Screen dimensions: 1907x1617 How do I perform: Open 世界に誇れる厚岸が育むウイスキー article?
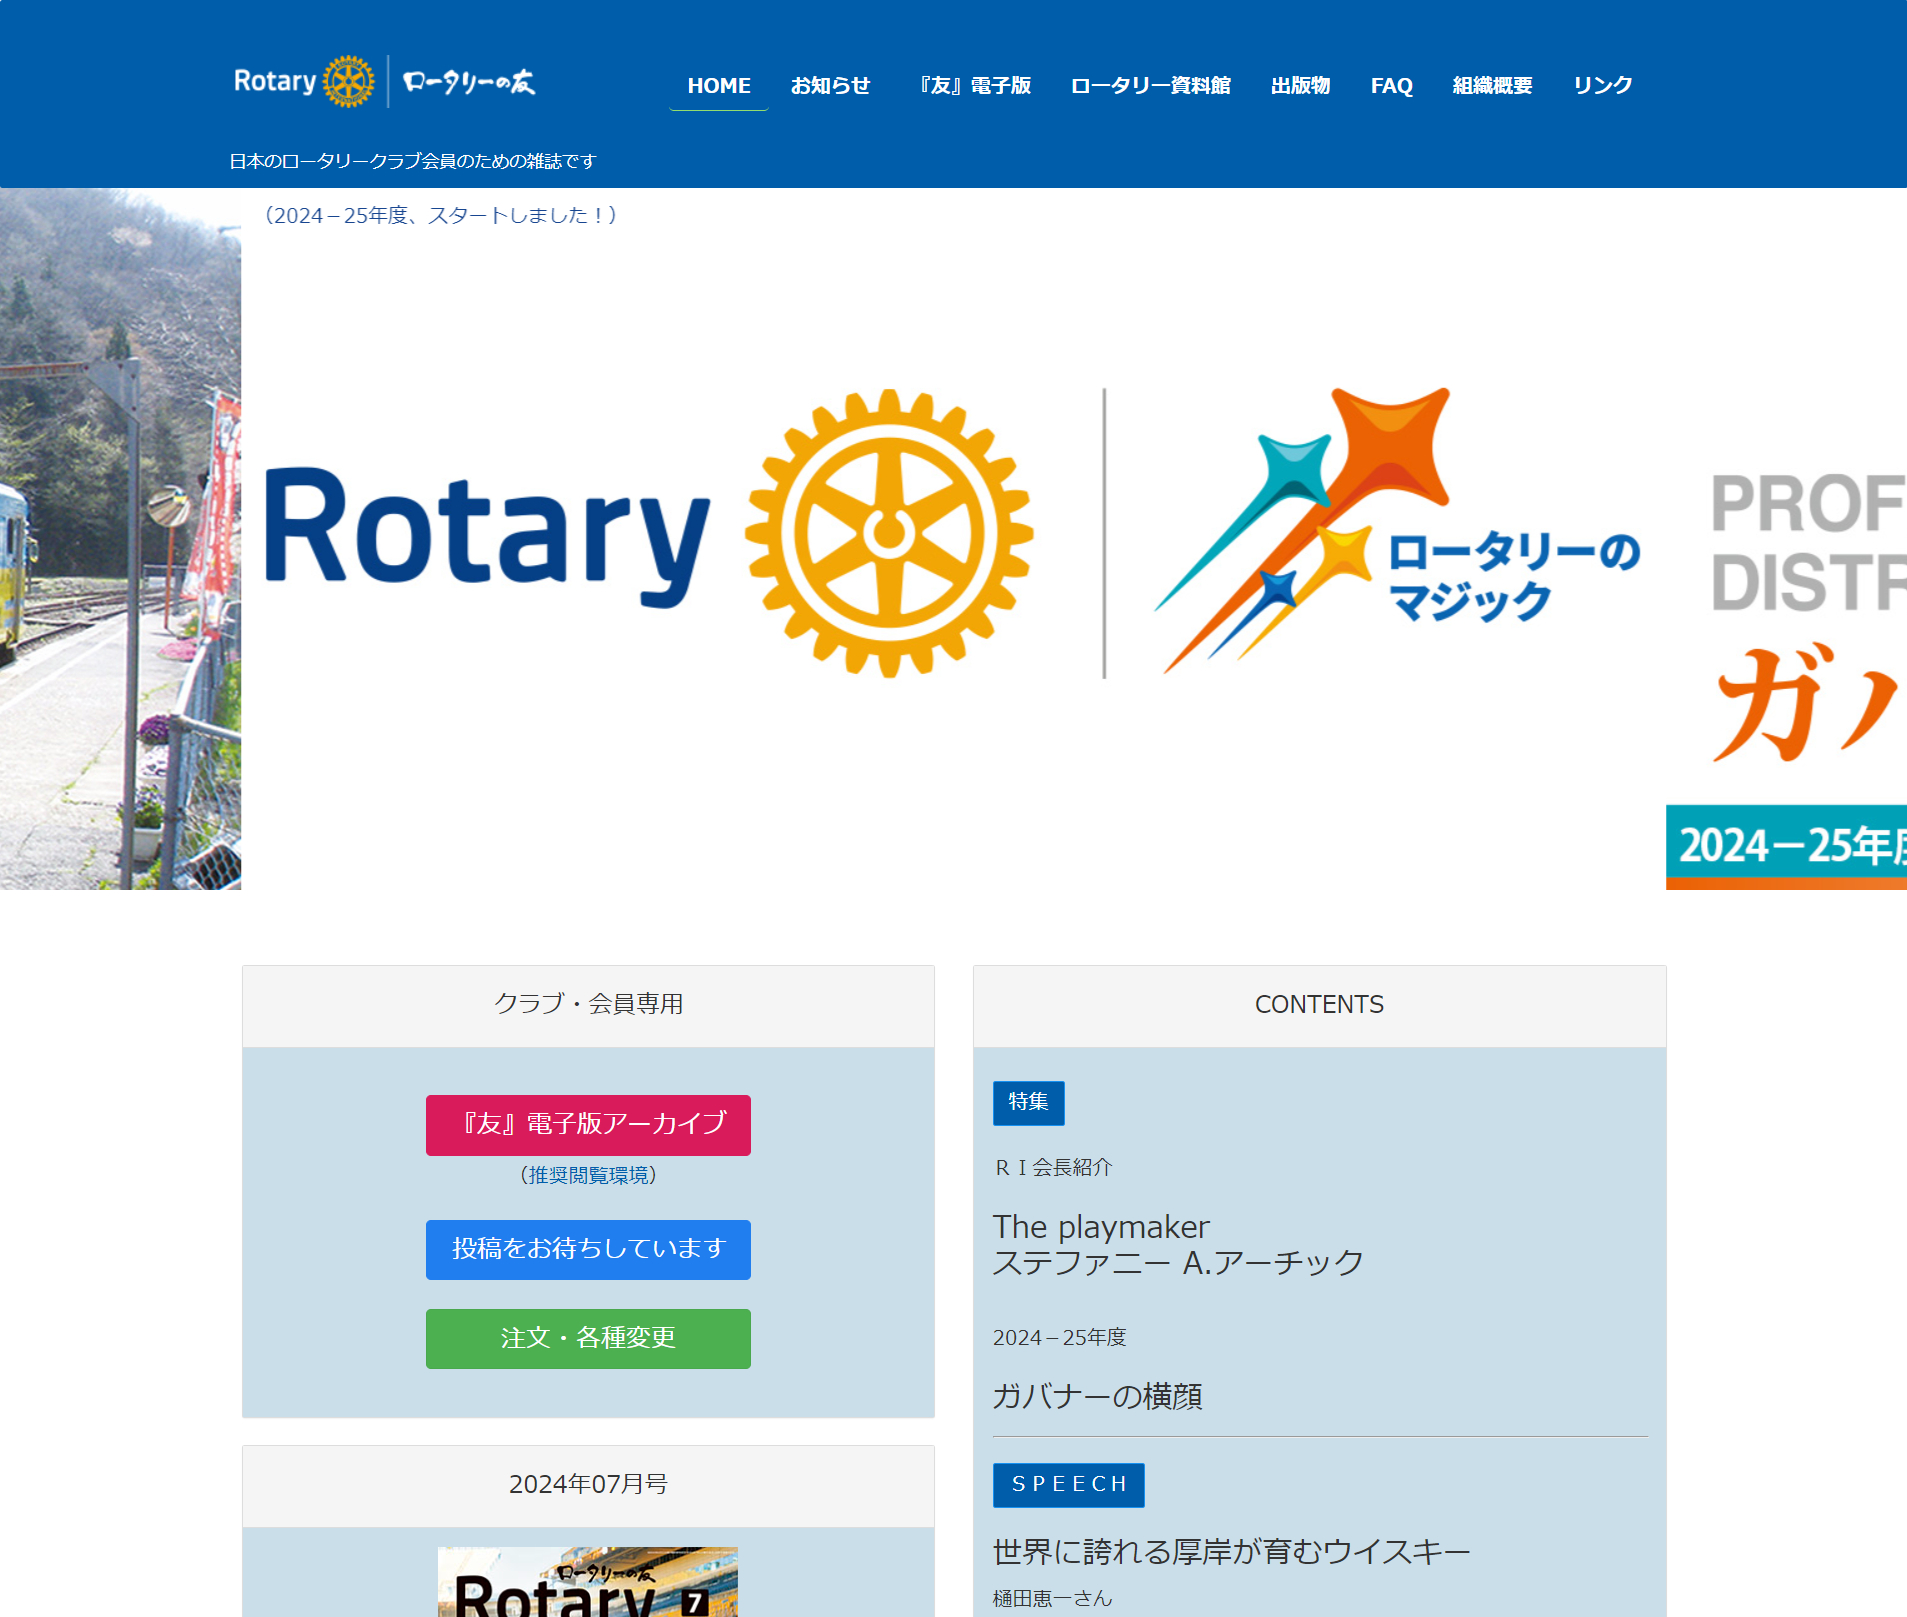click(x=1231, y=1552)
